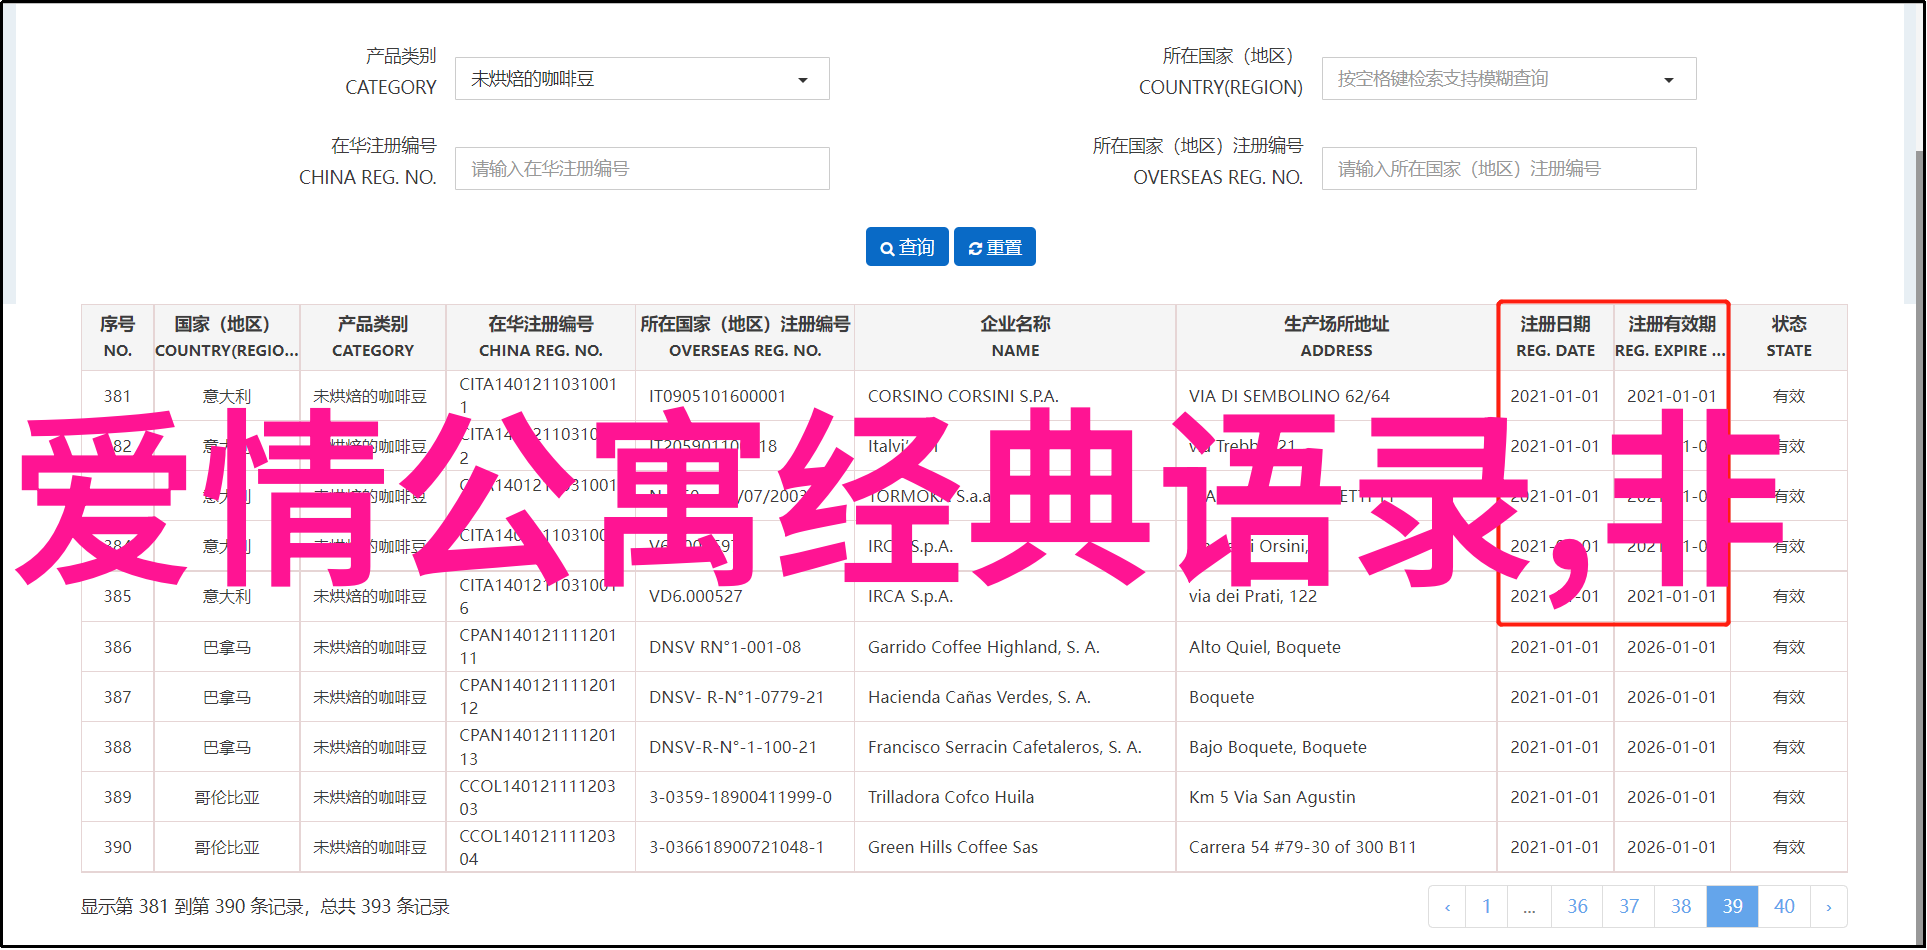Select row number 388
Screen dimensions: 1927x950
point(118,748)
